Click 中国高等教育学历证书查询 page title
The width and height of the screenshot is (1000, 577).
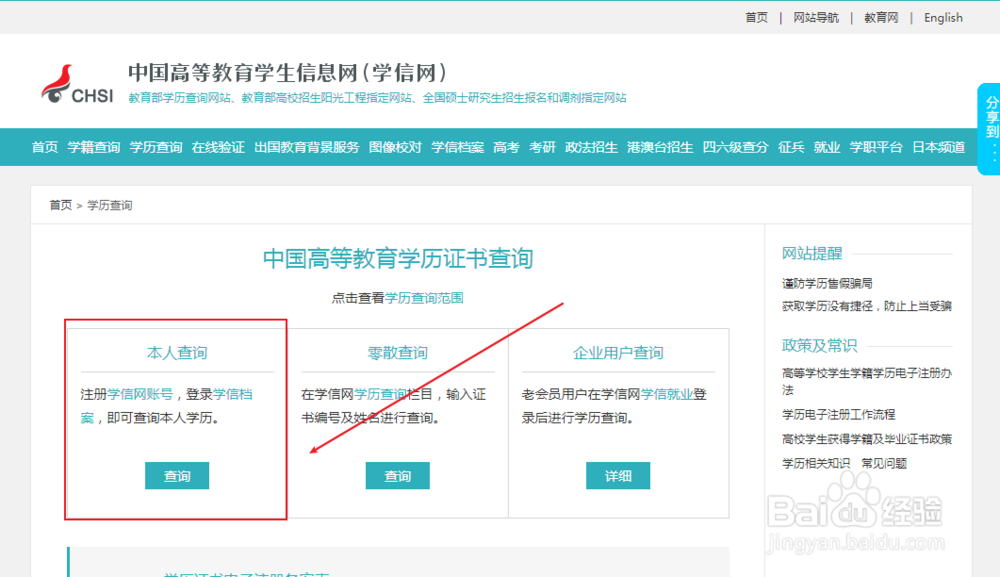click(x=398, y=258)
